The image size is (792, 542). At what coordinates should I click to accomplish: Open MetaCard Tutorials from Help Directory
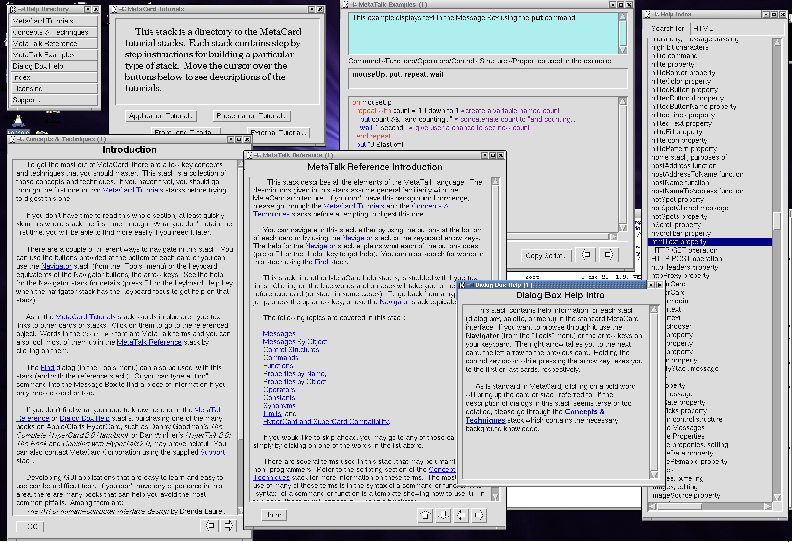click(54, 21)
